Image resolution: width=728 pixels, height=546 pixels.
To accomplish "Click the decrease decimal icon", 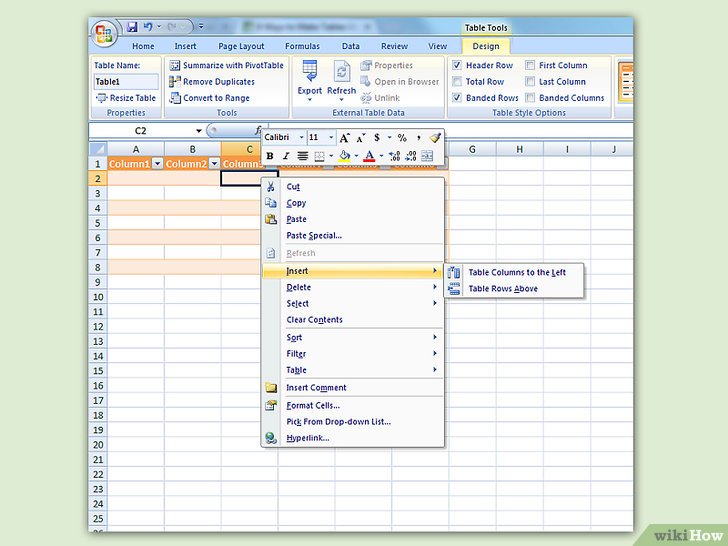I will tap(411, 156).
